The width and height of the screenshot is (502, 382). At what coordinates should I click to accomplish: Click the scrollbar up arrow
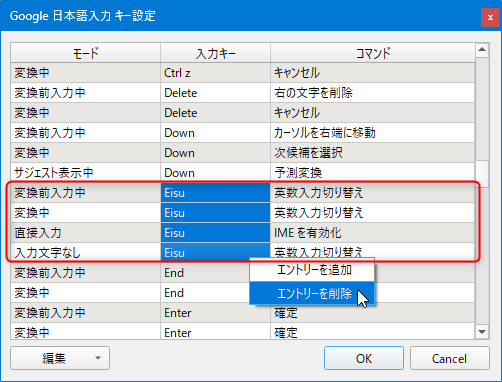[x=482, y=50]
